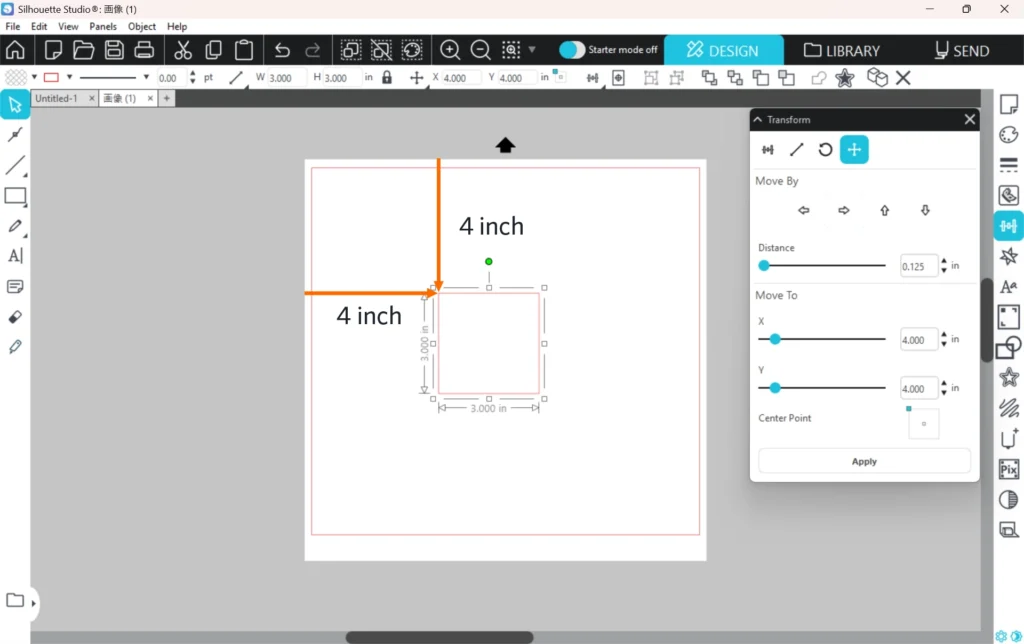Click the Apply button
Image resolution: width=1024 pixels, height=644 pixels.
click(864, 461)
